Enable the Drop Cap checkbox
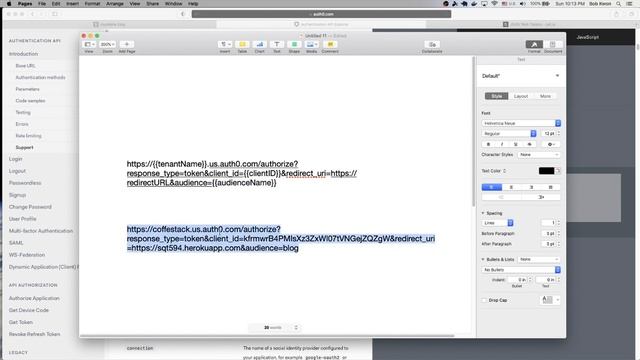Image resolution: width=640 pixels, height=360 pixels. point(484,300)
